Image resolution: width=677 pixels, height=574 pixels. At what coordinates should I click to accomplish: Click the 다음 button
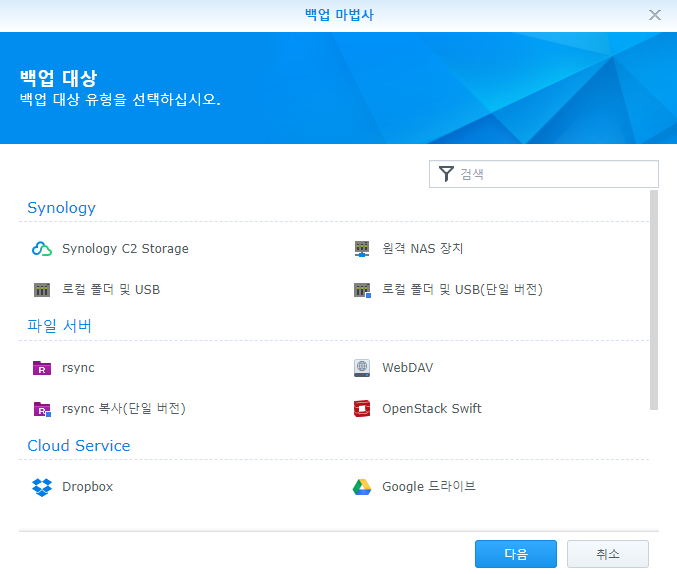click(516, 554)
